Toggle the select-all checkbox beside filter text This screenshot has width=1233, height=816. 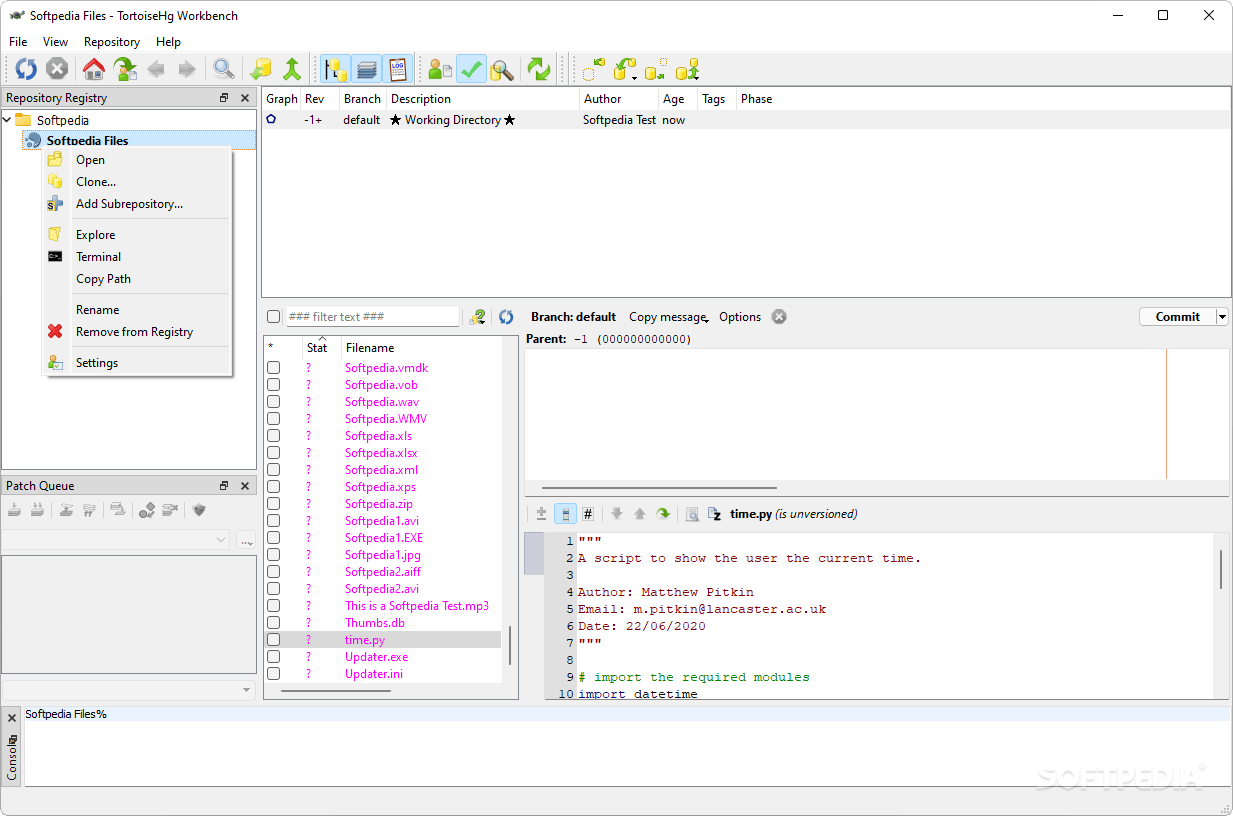(273, 317)
